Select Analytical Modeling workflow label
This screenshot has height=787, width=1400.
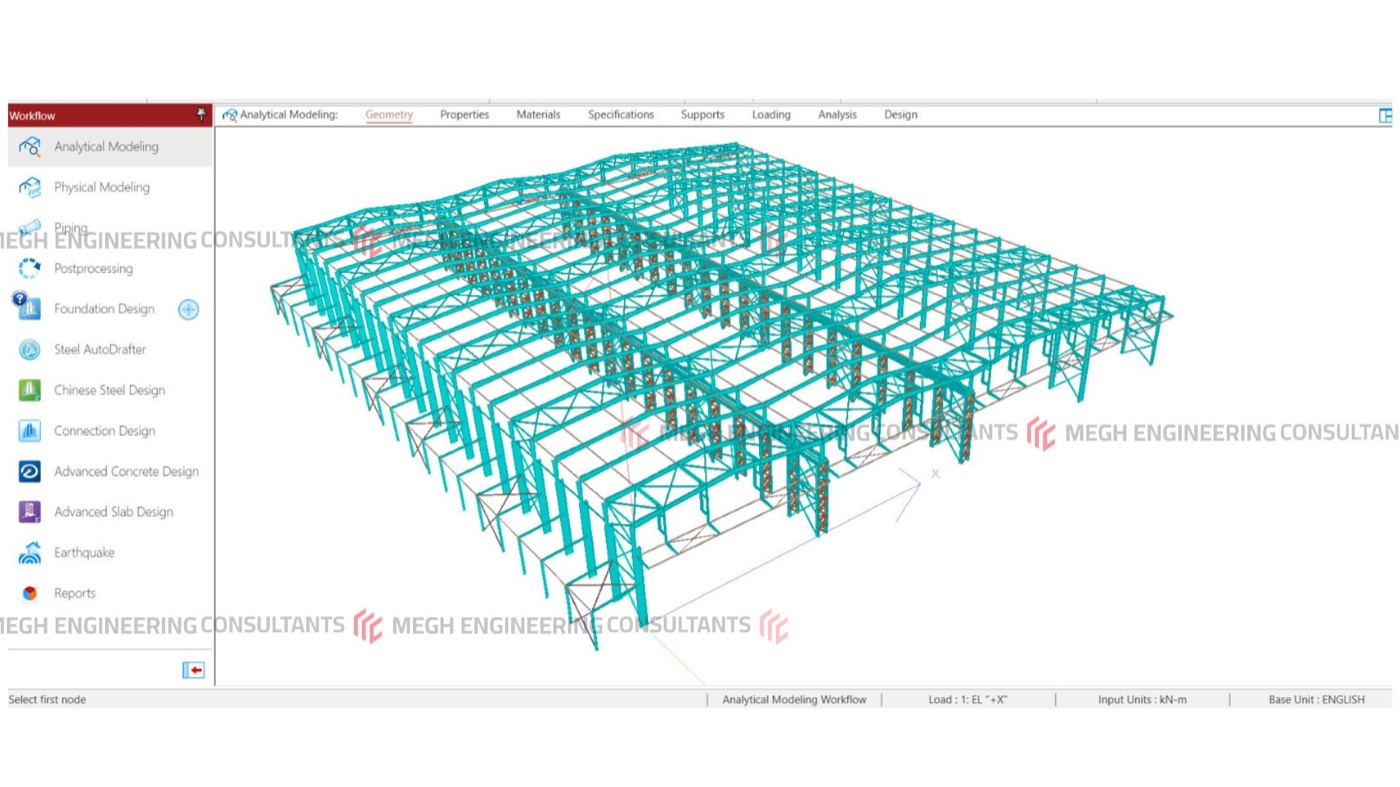(106, 147)
